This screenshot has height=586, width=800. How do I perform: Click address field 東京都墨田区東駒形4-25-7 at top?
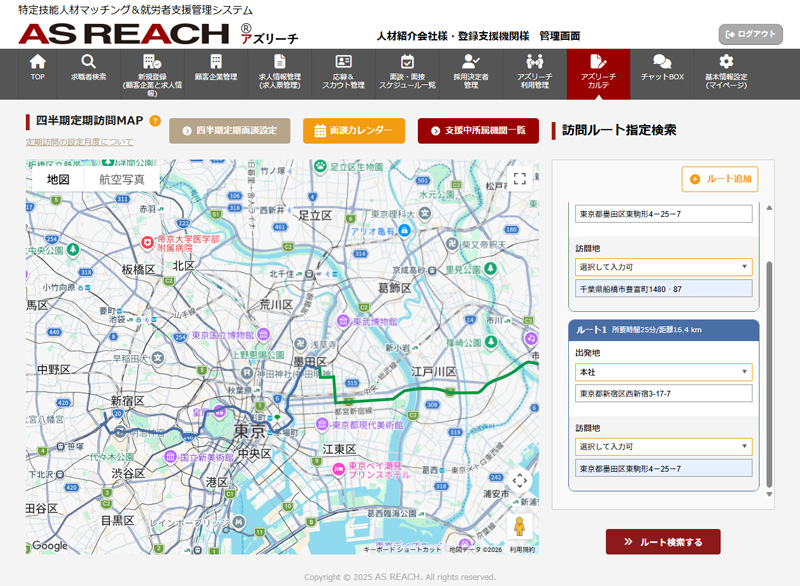point(664,214)
